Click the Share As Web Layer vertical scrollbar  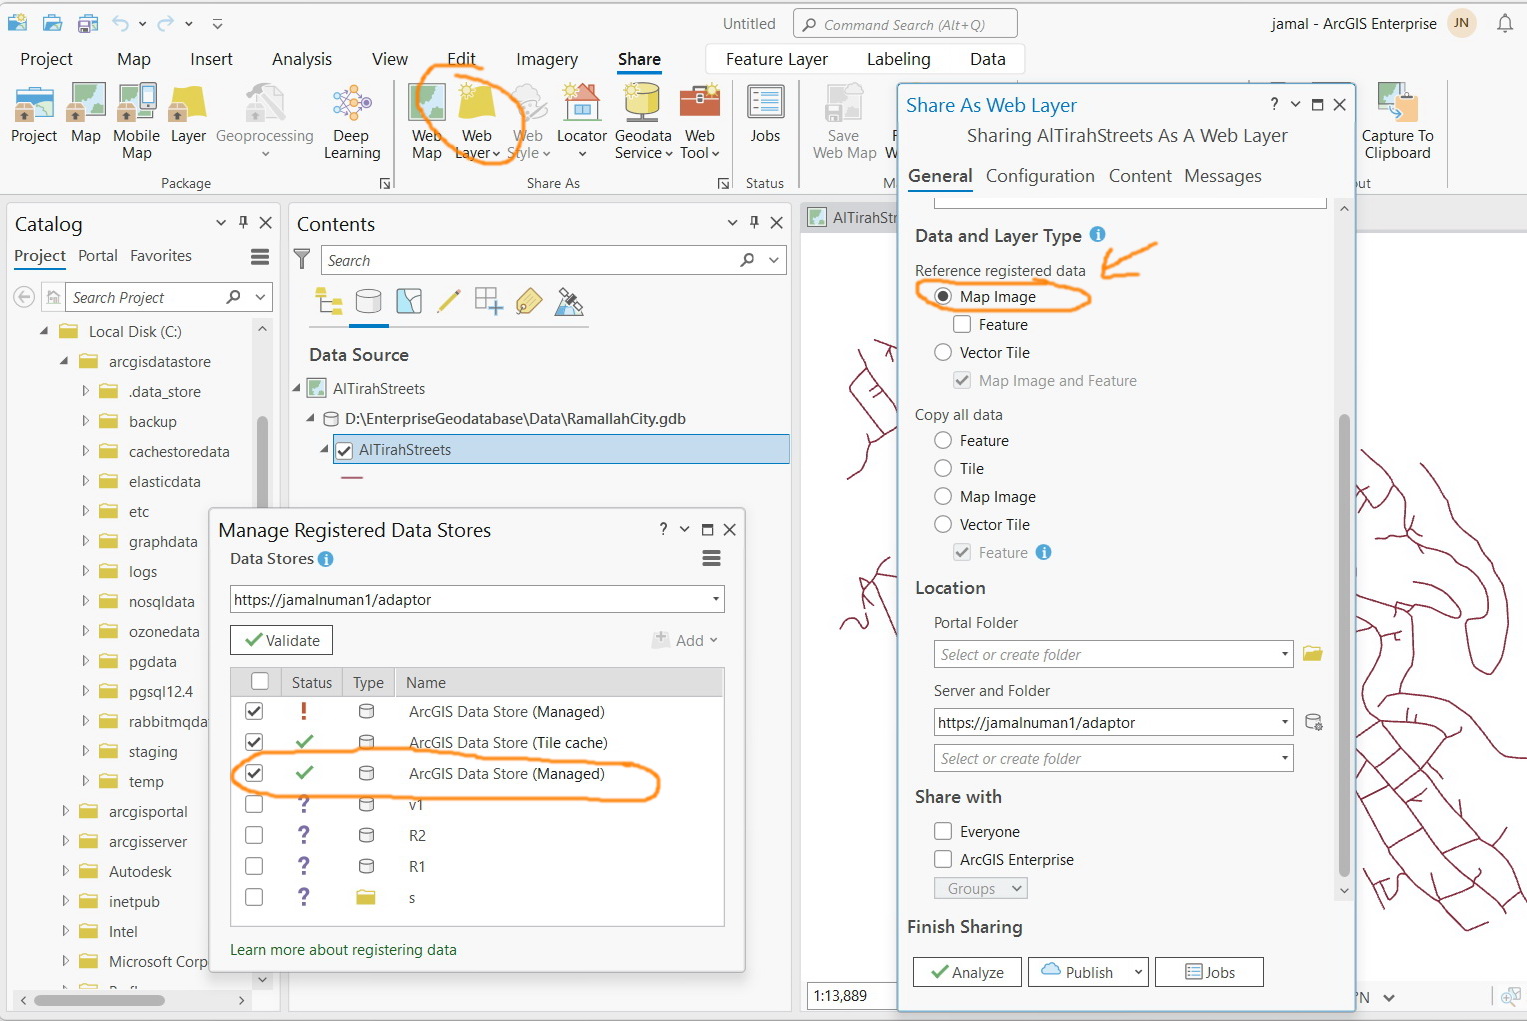coord(1344,645)
